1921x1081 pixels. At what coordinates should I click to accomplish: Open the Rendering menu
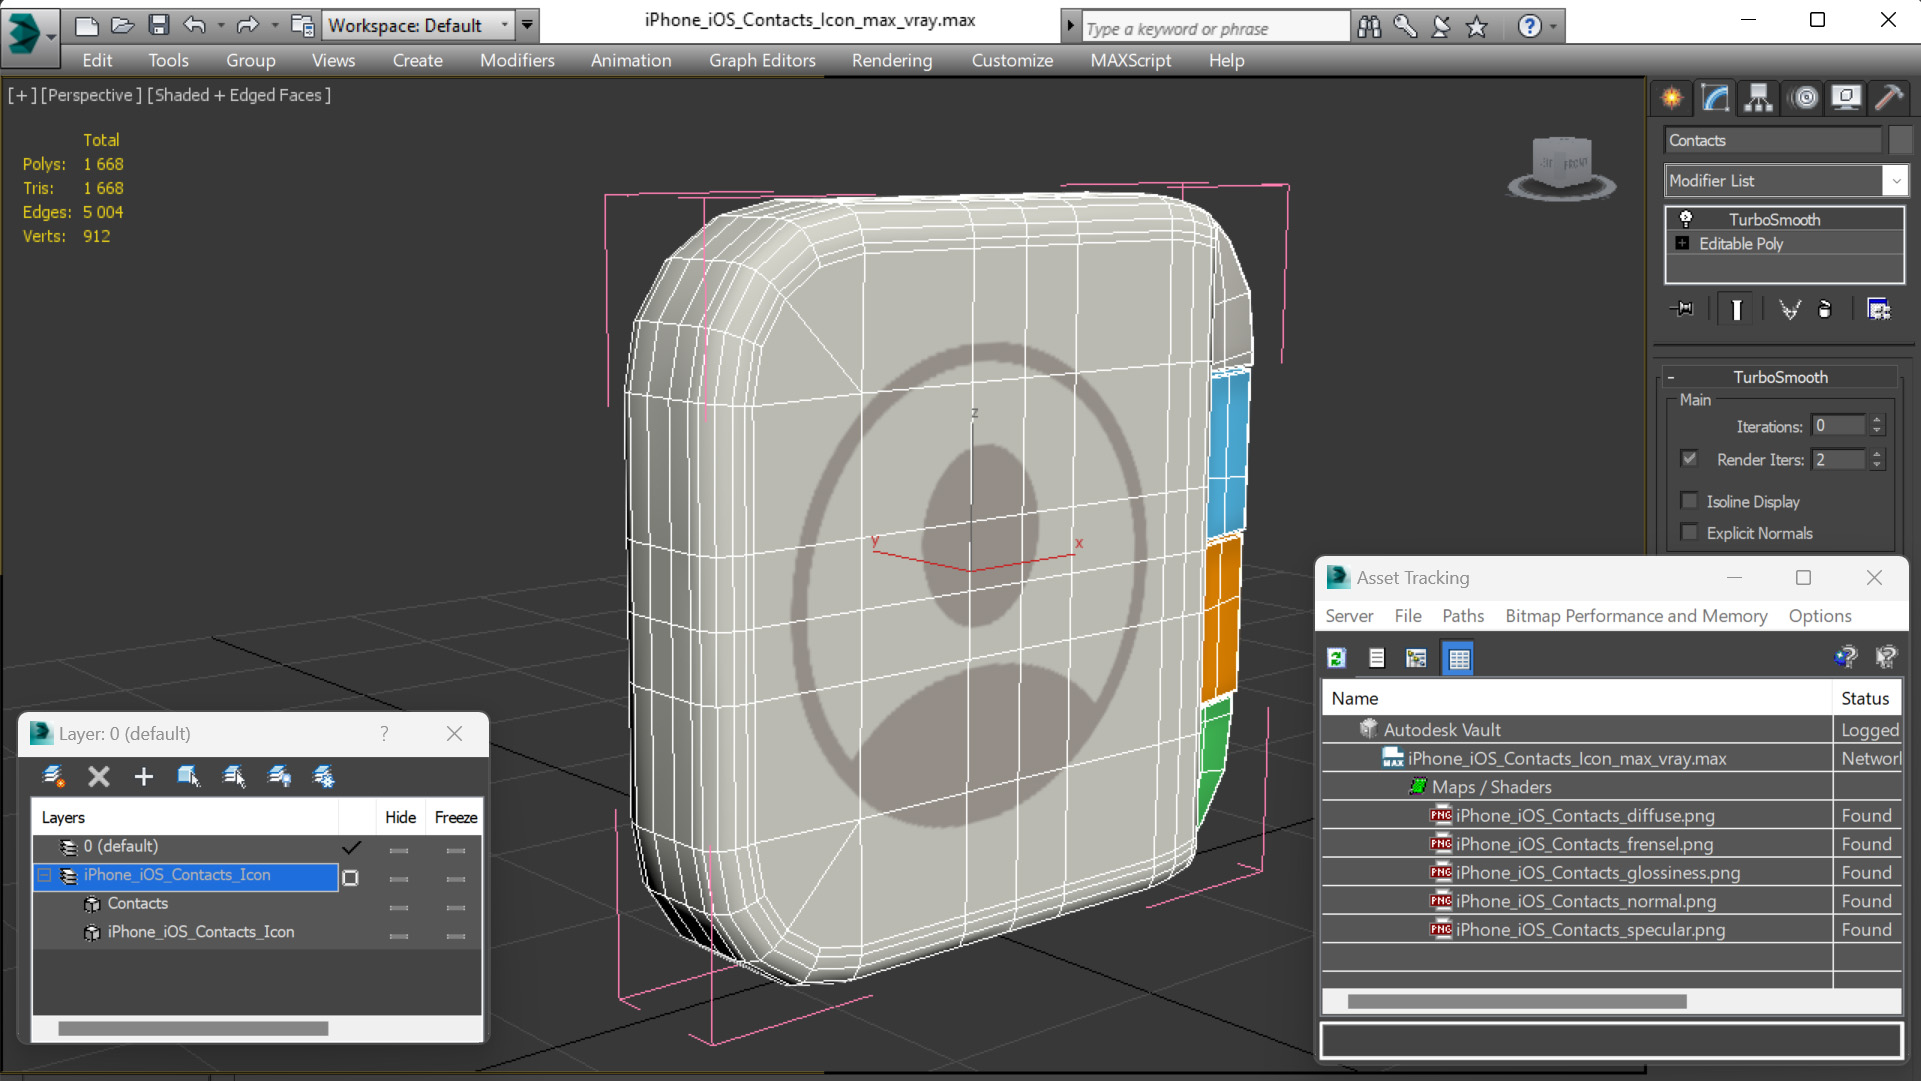(892, 60)
